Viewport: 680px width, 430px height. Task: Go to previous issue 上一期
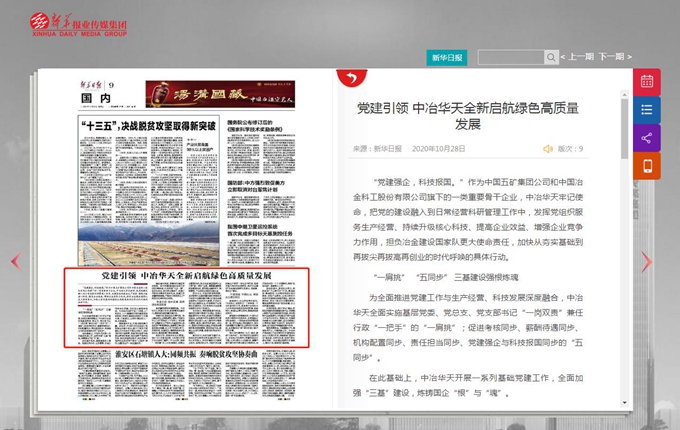click(x=577, y=57)
